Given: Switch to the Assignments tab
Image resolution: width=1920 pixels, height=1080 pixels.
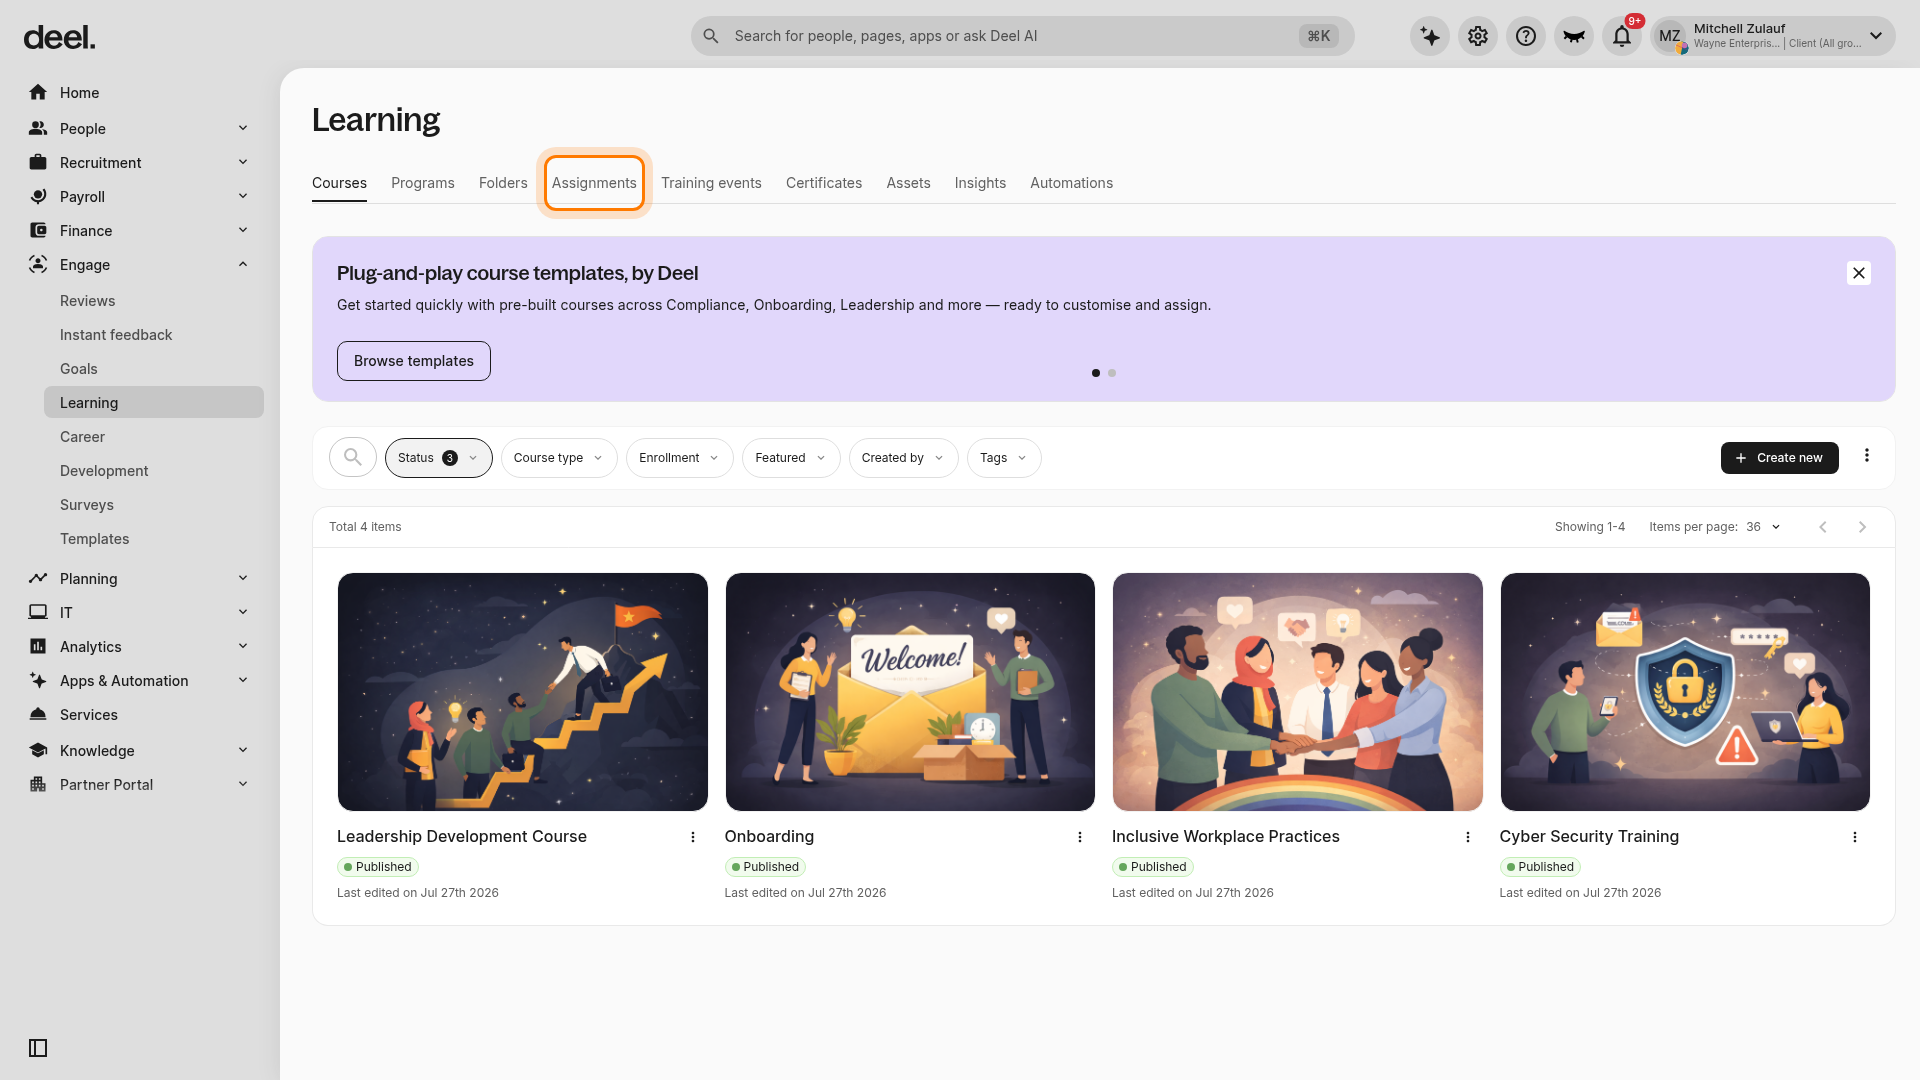Looking at the screenshot, I should 594,183.
